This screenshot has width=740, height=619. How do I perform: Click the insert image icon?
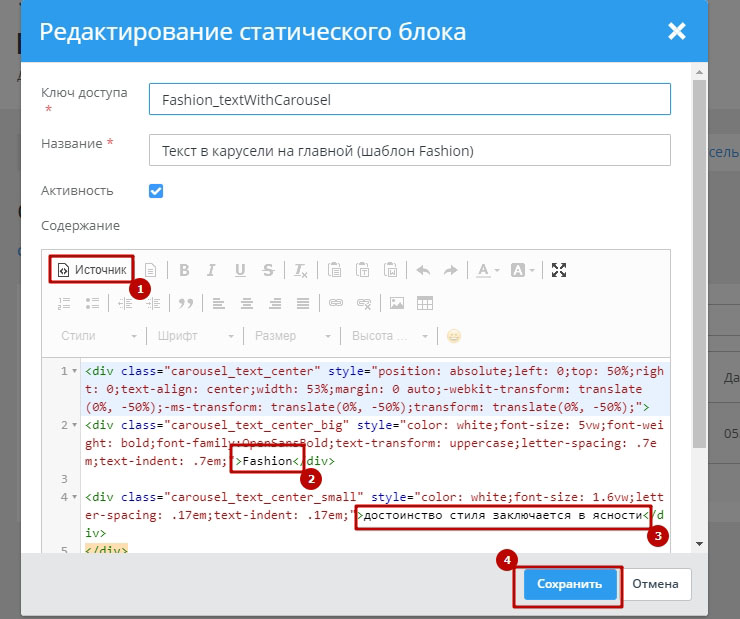coord(397,303)
